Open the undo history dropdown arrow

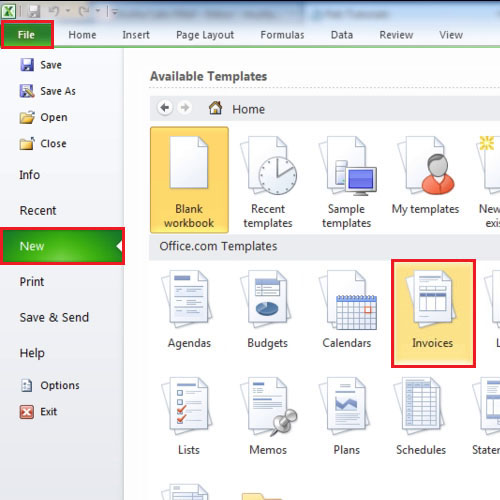point(68,11)
